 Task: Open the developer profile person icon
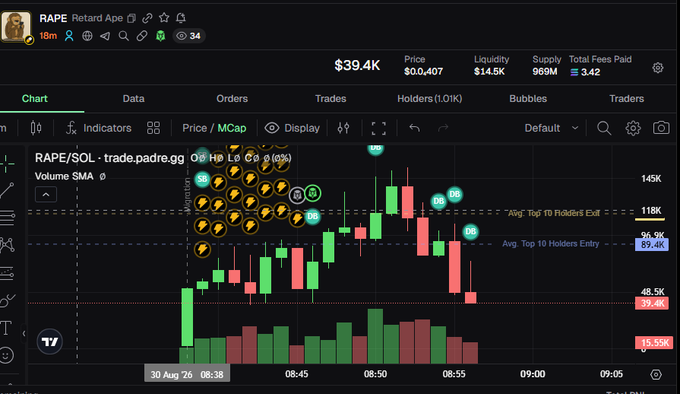pos(69,36)
